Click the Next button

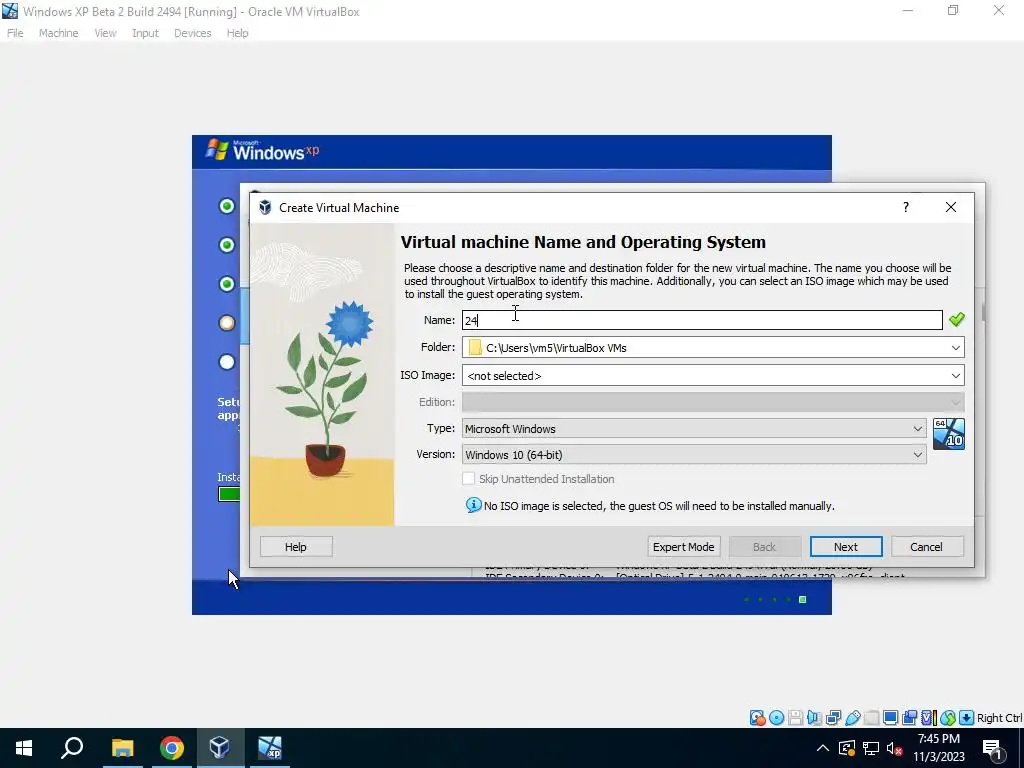846,547
